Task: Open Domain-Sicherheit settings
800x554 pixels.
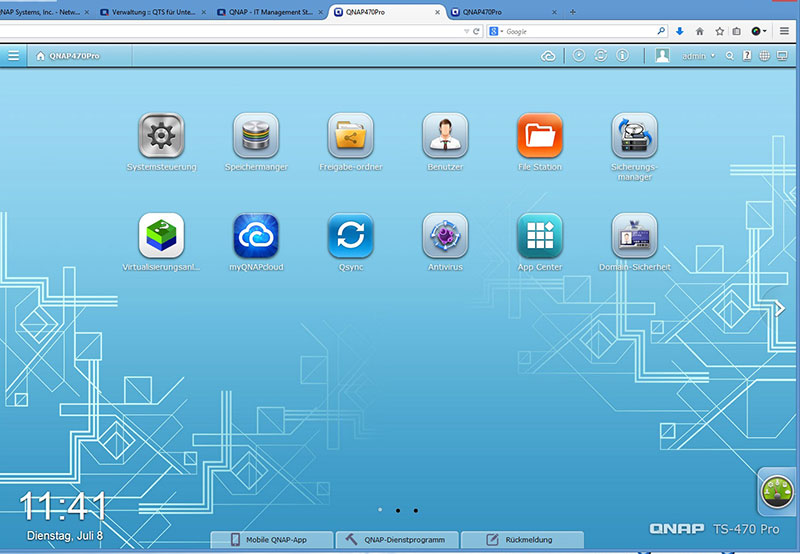Action: 634,236
